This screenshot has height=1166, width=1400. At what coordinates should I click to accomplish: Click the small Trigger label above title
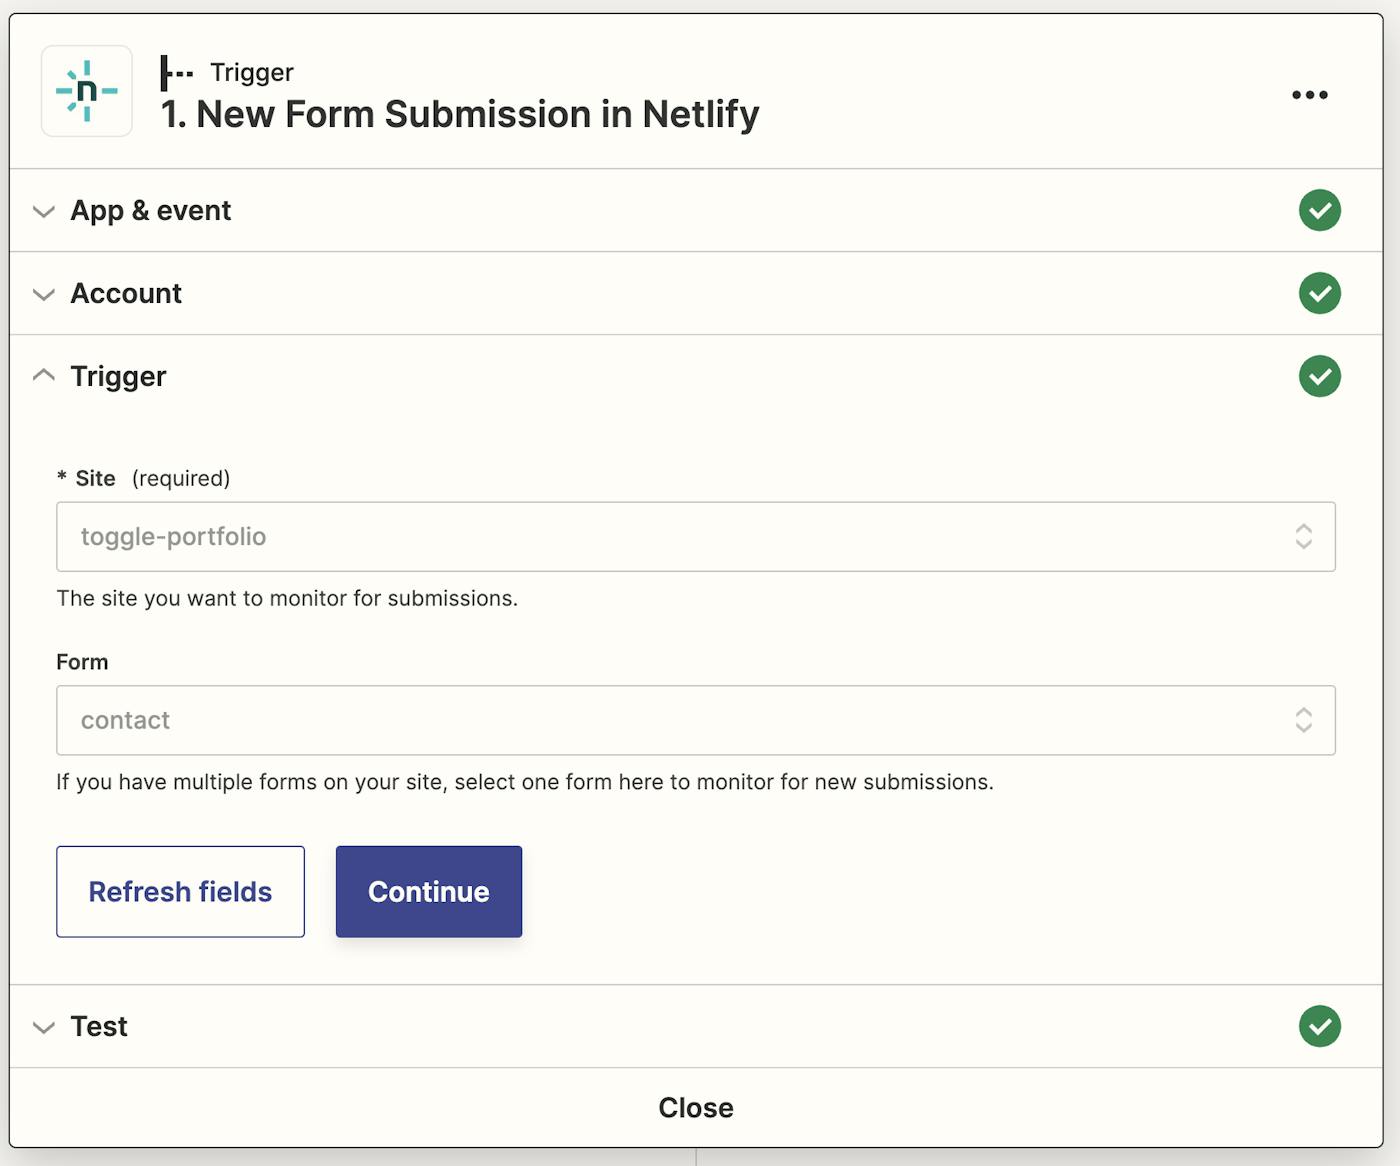tap(252, 73)
